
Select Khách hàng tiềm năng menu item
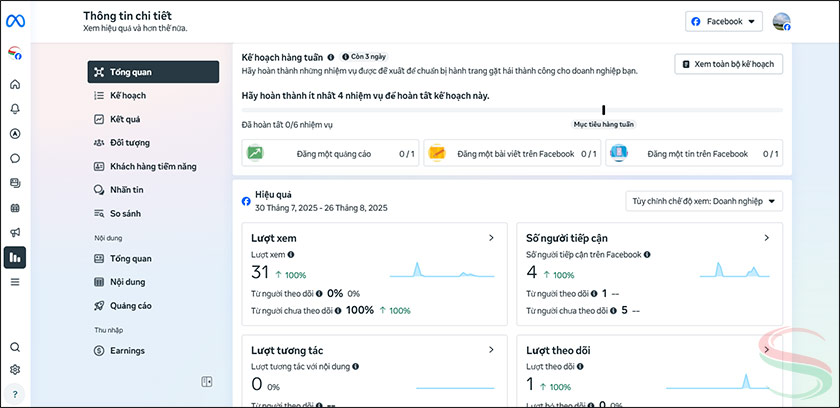(x=152, y=166)
